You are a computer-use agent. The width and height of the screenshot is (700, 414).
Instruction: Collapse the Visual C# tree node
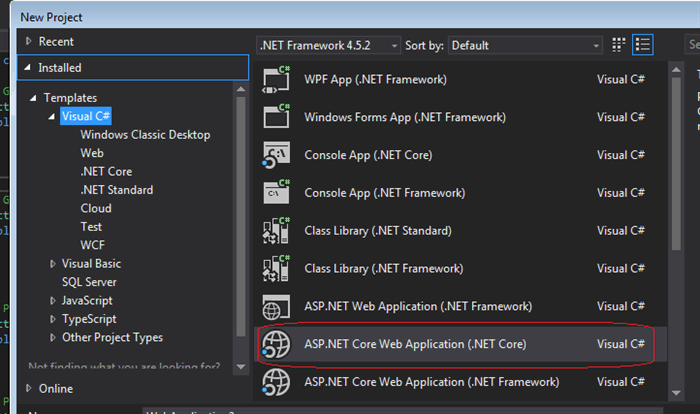click(52, 116)
